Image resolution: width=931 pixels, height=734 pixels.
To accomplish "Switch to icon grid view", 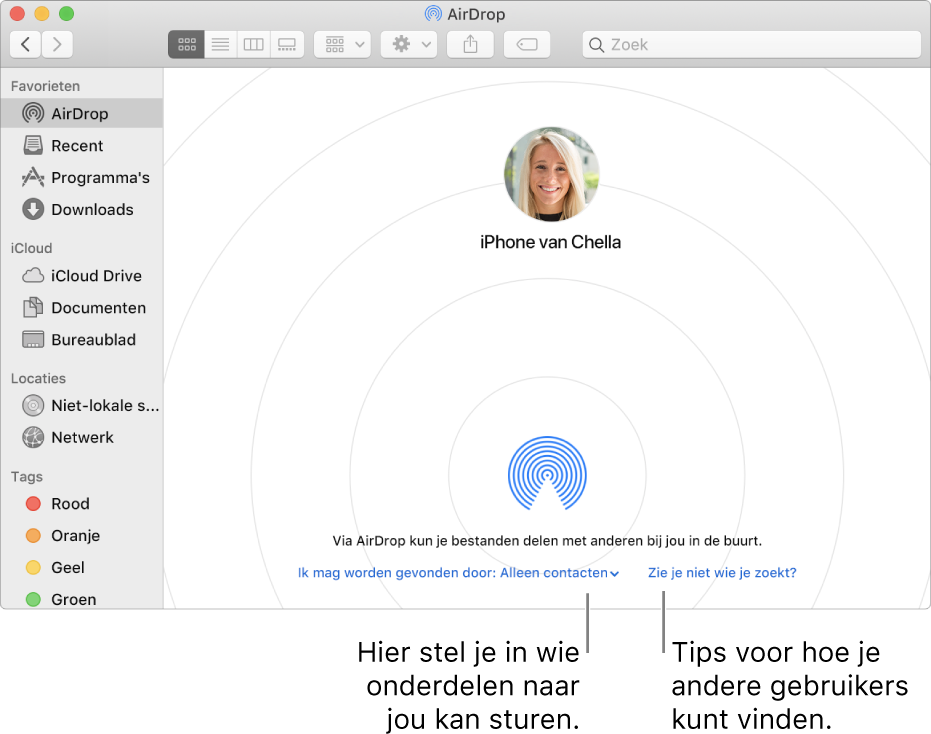I will click(186, 45).
